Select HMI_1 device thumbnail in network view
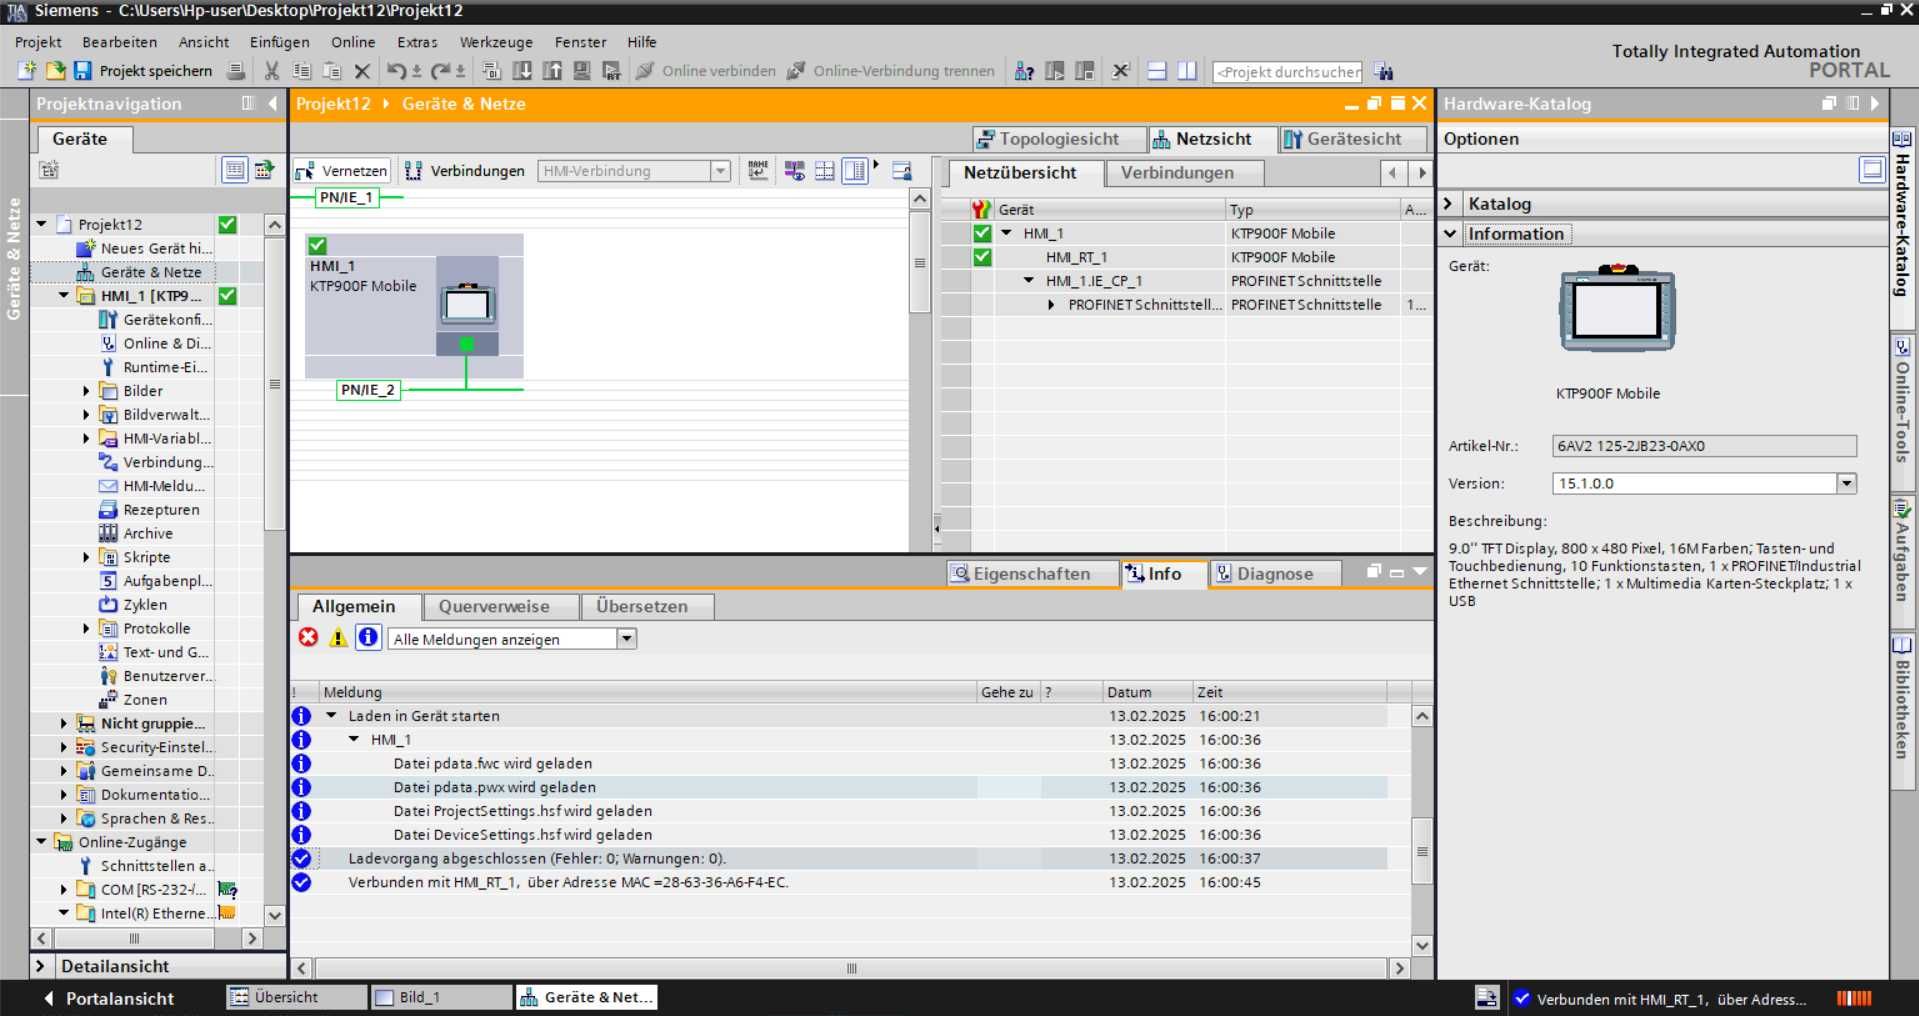The image size is (1919, 1016). click(x=467, y=304)
